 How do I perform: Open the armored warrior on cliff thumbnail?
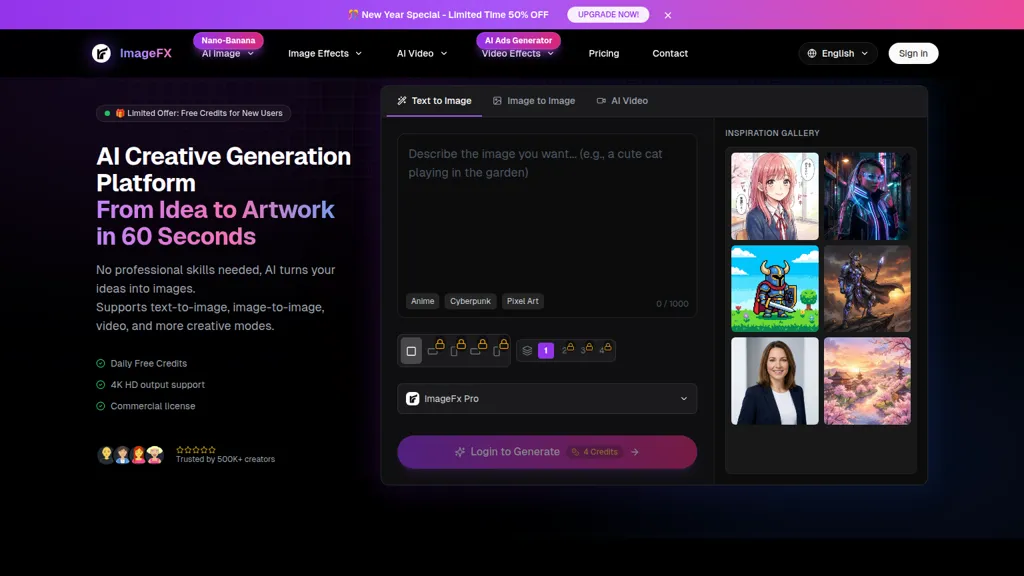[867, 289]
